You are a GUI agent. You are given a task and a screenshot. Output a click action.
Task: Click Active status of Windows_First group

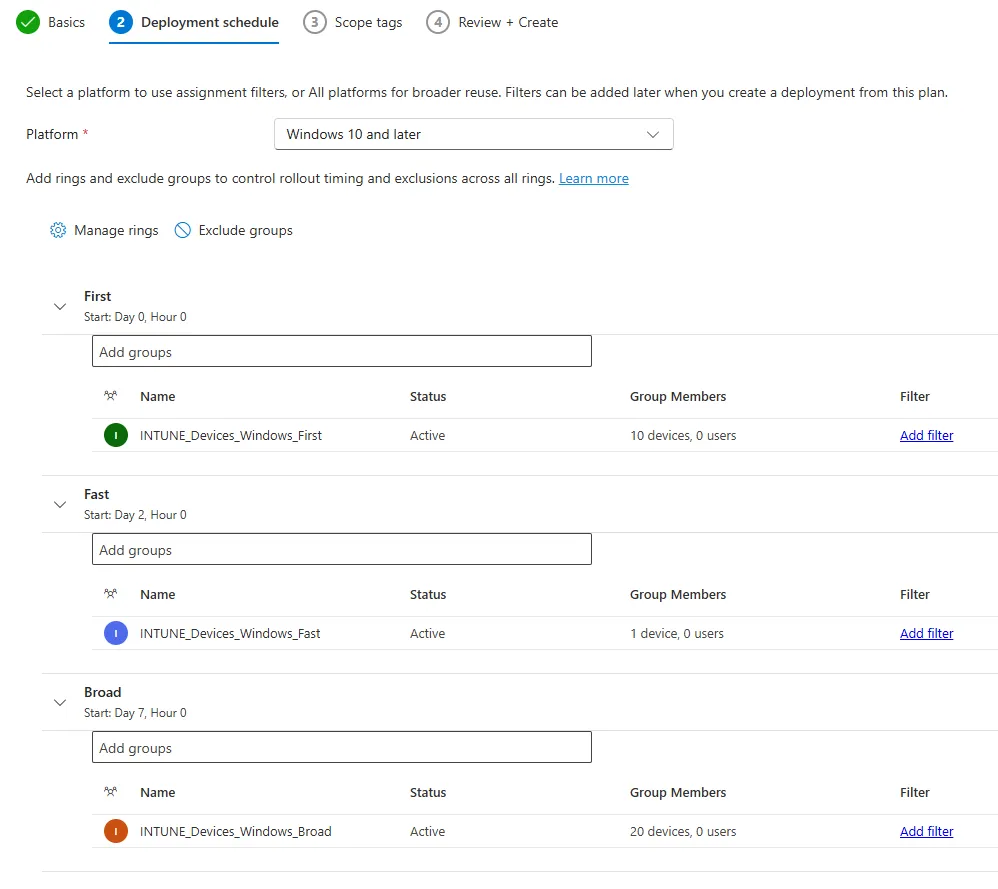point(427,435)
